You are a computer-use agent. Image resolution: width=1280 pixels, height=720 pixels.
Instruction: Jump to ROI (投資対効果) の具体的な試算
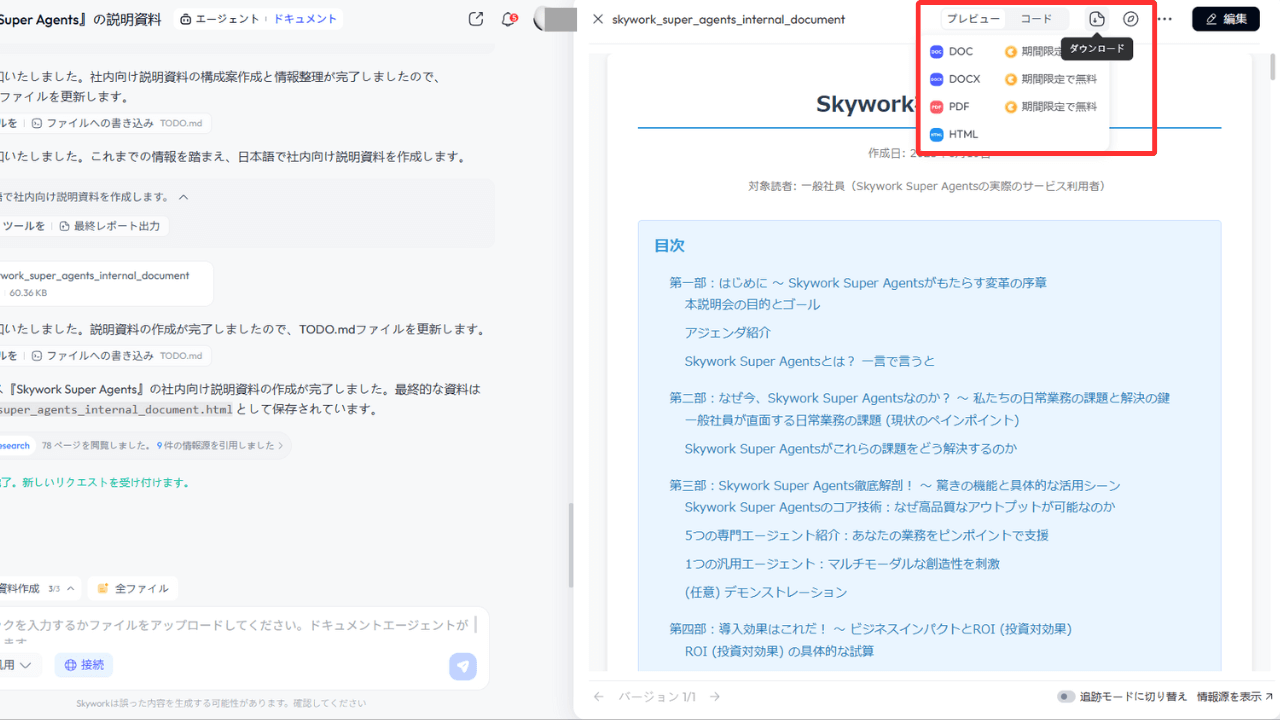pyautogui.click(x=779, y=651)
